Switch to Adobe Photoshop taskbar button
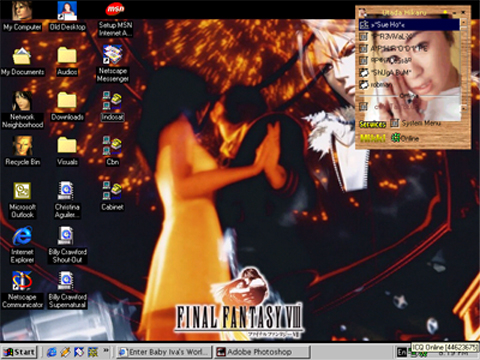Screen dimensions: 480x360 (x=262, y=352)
